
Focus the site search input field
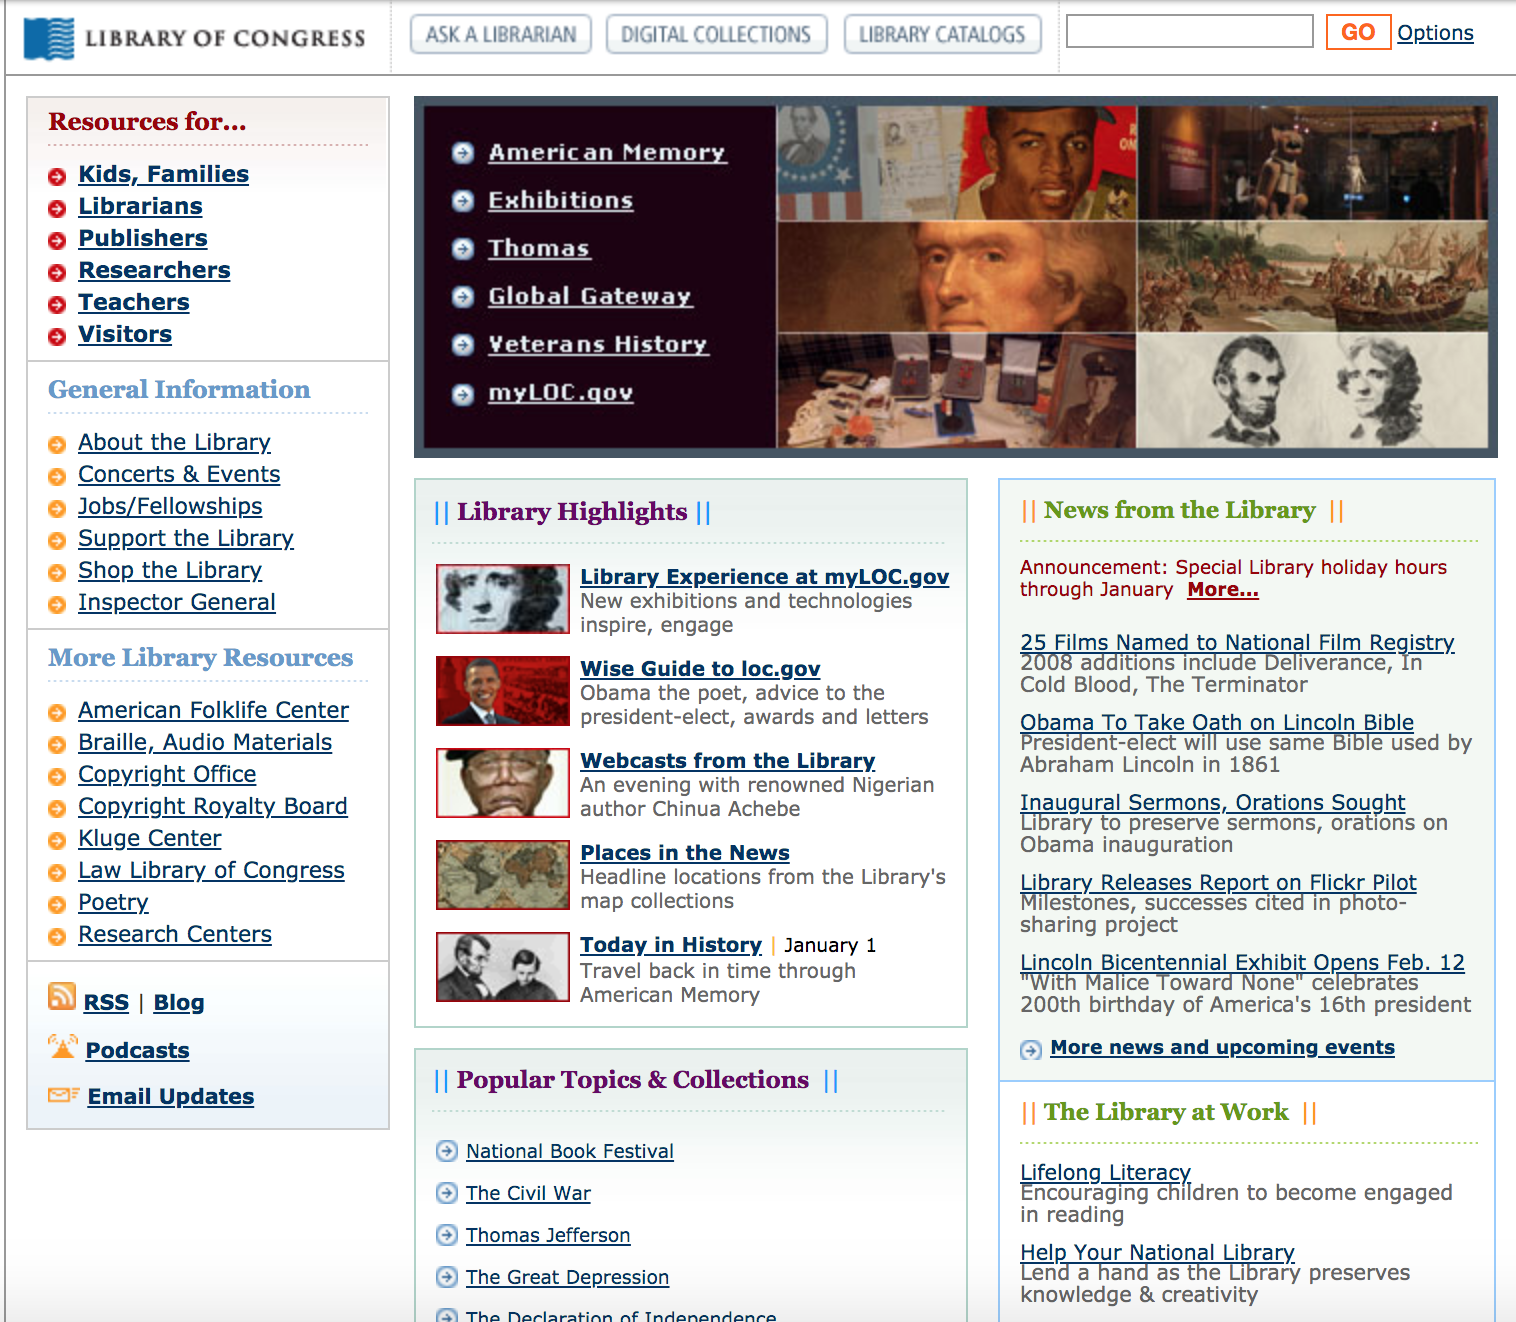click(1190, 31)
